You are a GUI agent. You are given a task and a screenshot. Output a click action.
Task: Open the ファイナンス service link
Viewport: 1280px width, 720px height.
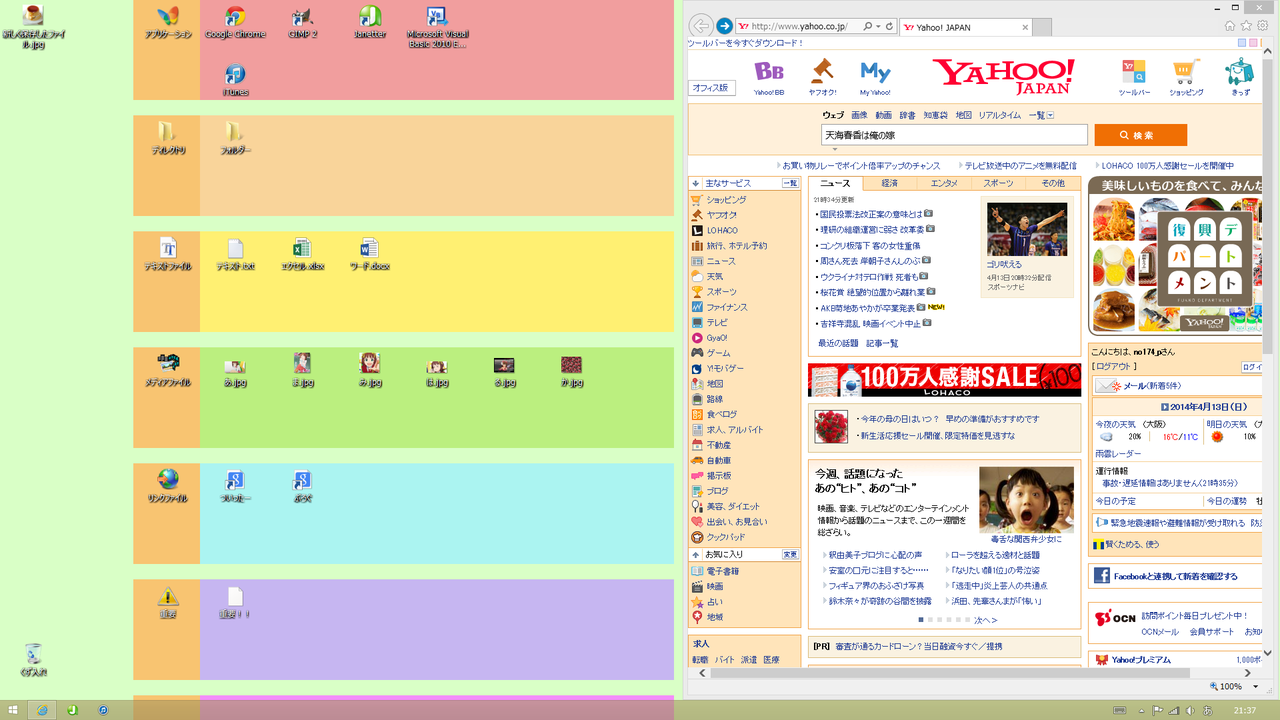point(727,307)
